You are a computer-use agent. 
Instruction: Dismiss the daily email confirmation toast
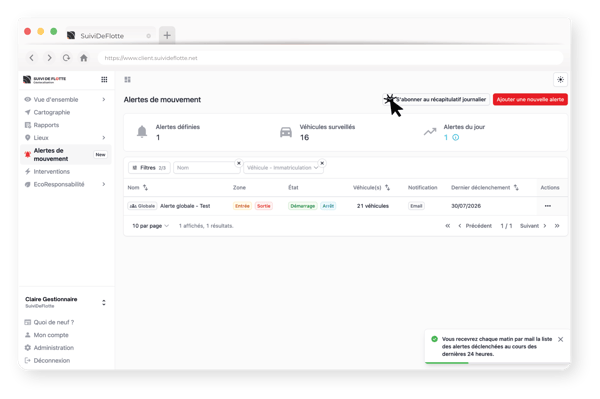click(x=561, y=339)
